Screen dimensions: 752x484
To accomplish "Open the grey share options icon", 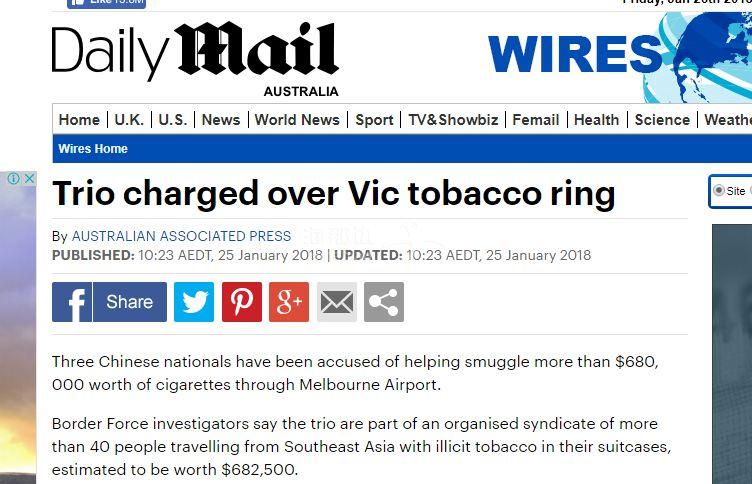I will pos(384,302).
